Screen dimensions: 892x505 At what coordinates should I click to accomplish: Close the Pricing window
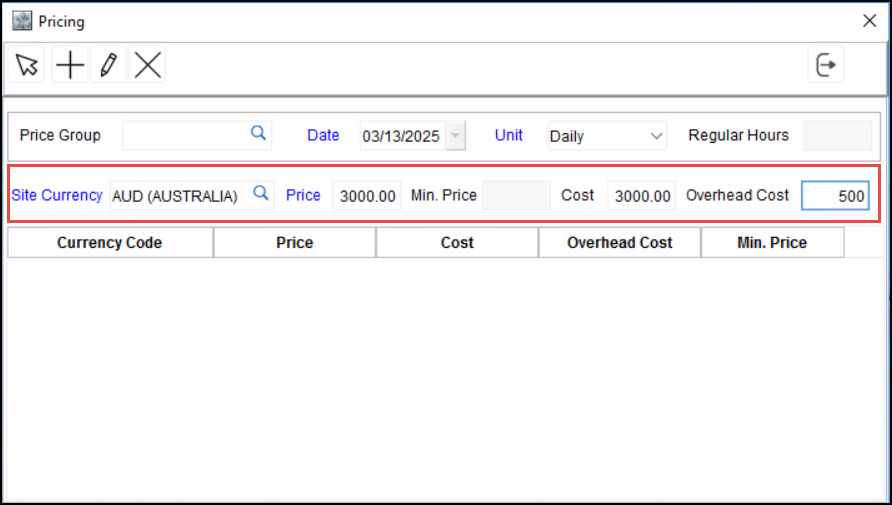pyautogui.click(x=869, y=21)
